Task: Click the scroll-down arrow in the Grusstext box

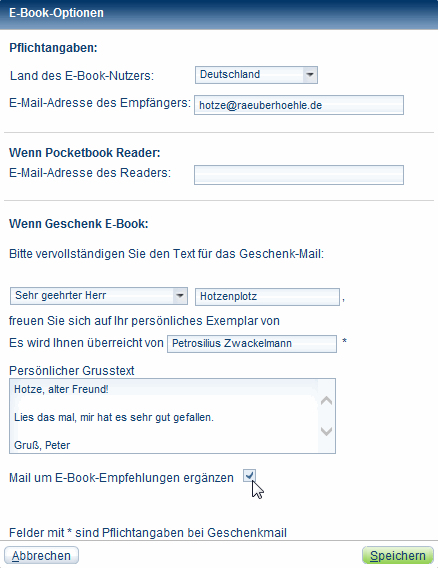Action: click(x=326, y=431)
